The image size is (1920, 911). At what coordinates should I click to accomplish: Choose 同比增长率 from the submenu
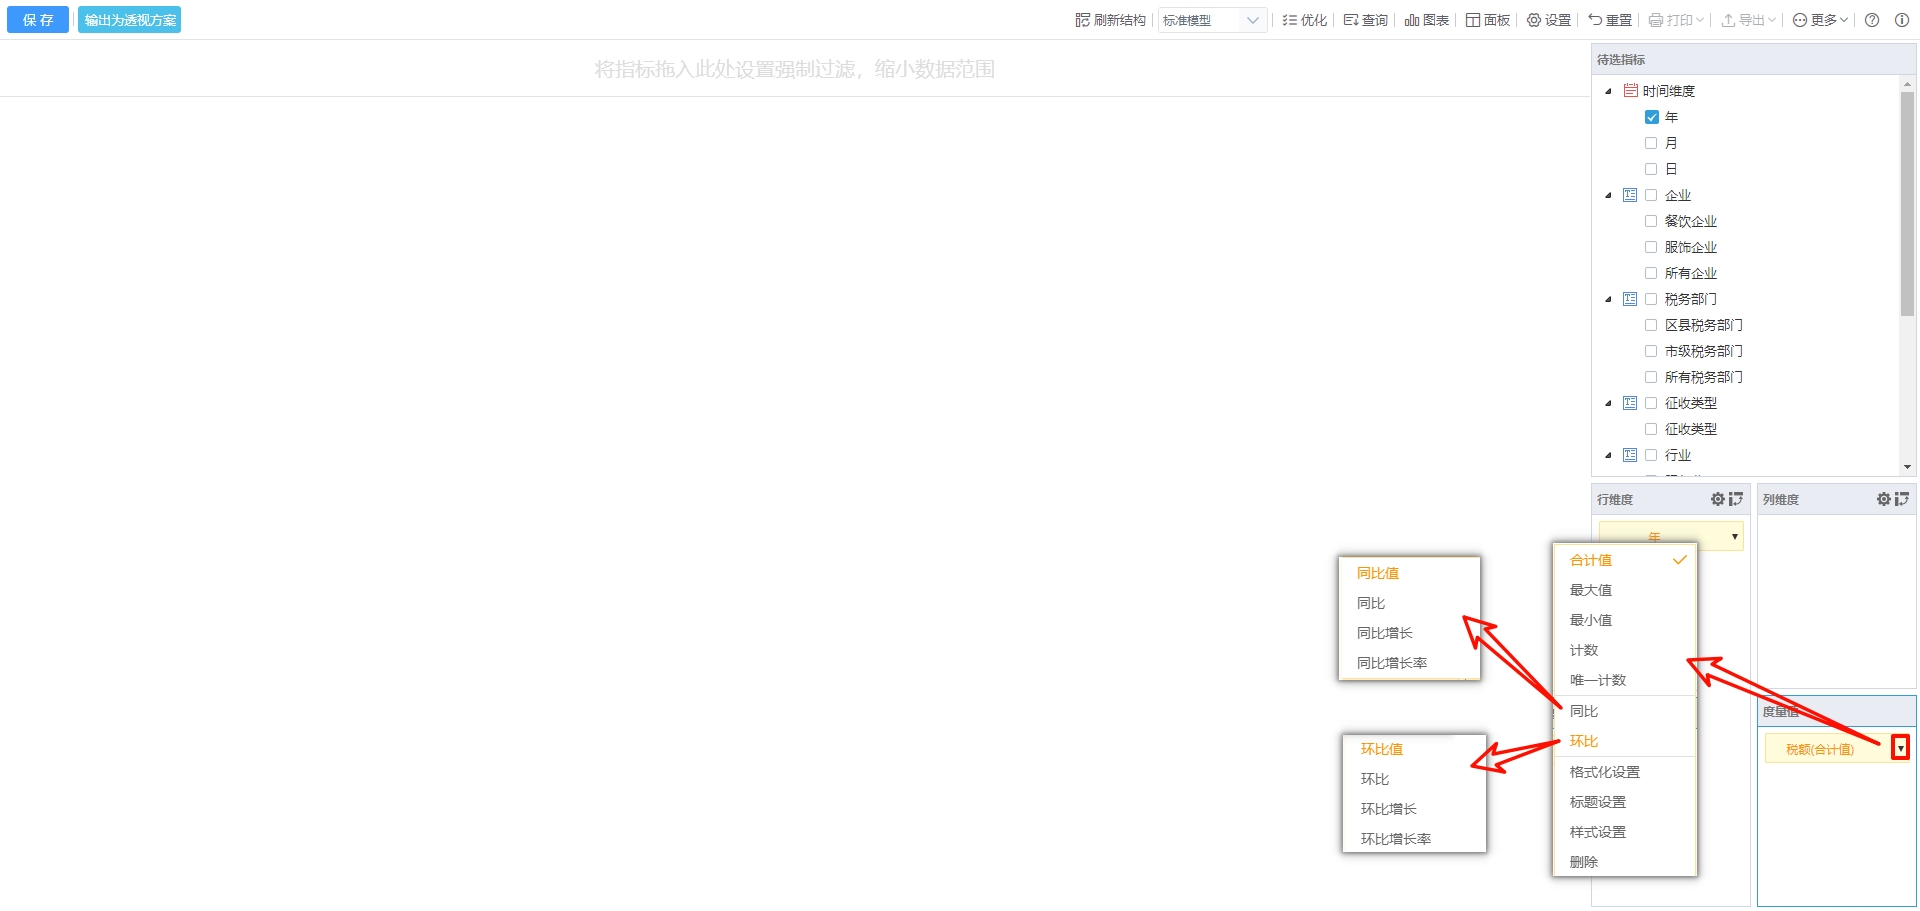tap(1391, 663)
